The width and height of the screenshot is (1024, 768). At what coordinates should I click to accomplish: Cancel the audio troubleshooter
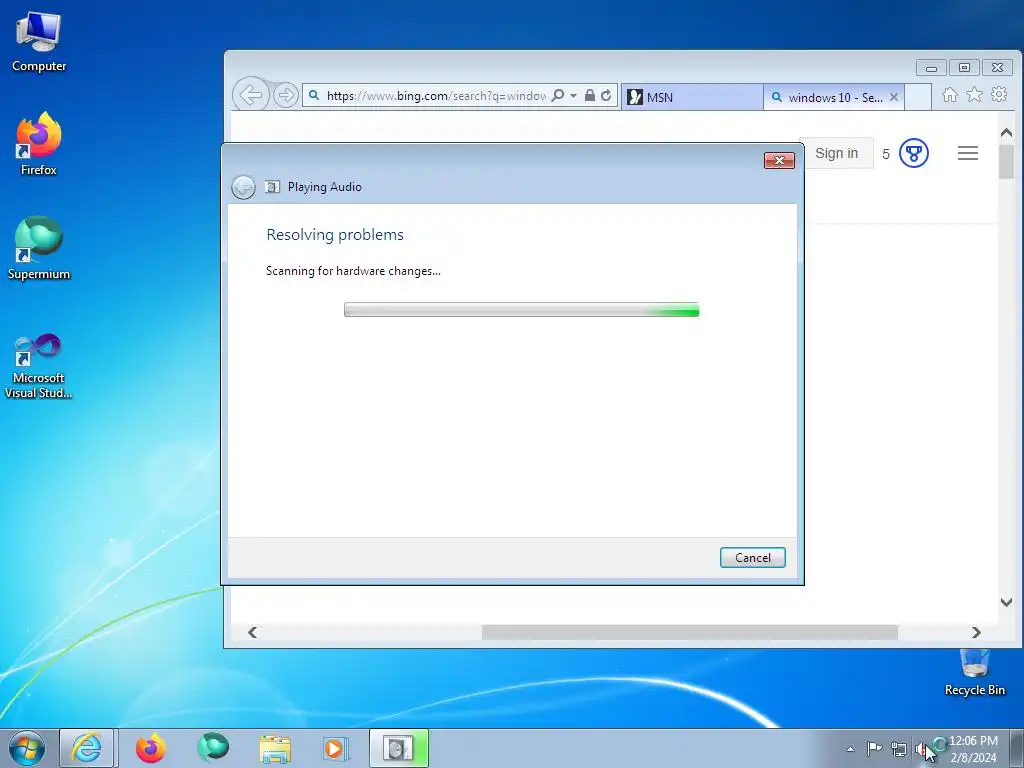point(752,558)
